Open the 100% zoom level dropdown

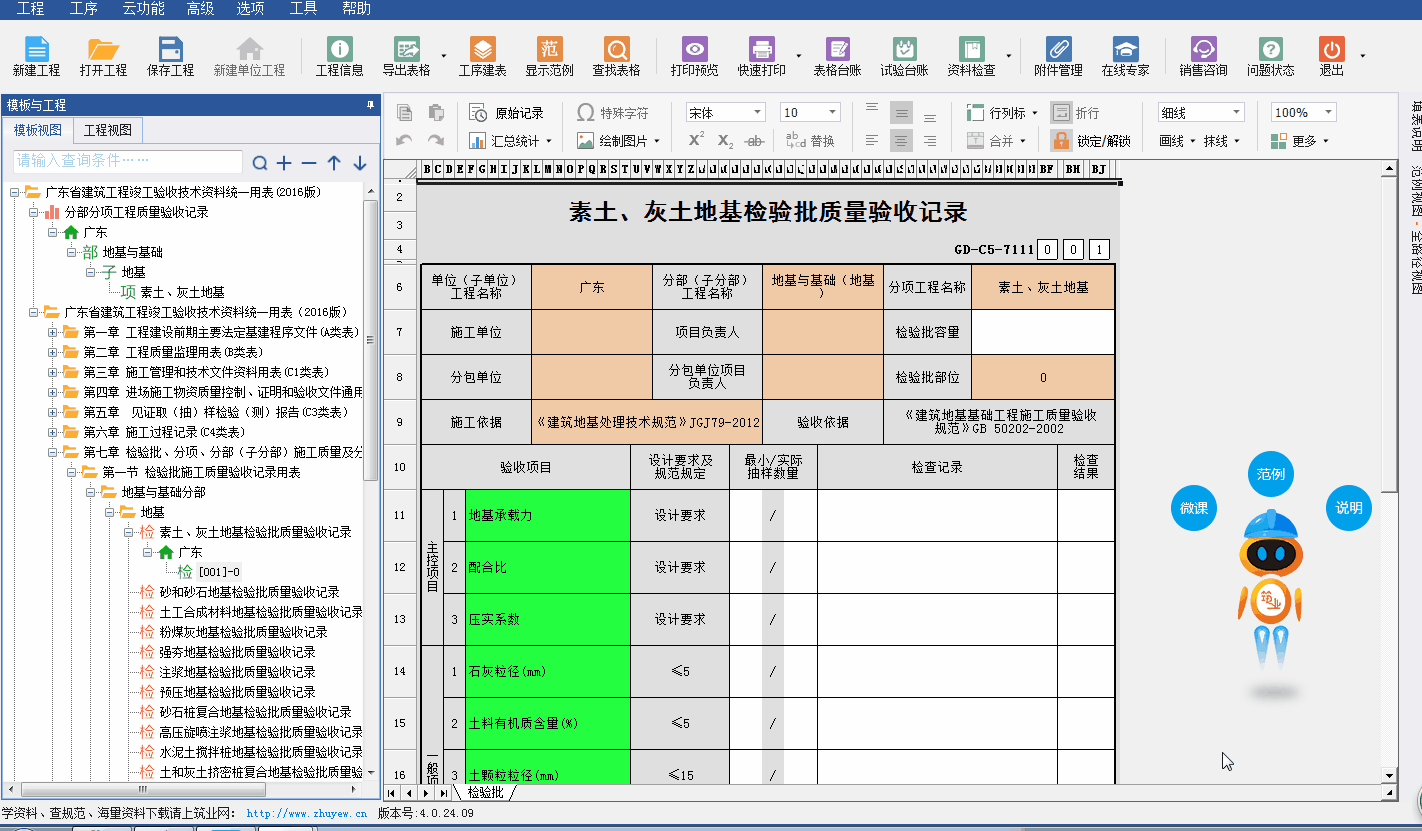(1302, 113)
